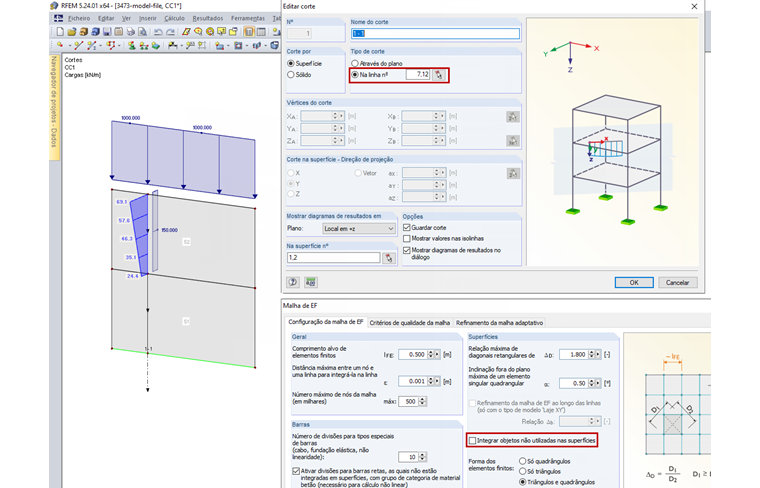
Task: Select the new node tool icon
Action: point(60,45)
